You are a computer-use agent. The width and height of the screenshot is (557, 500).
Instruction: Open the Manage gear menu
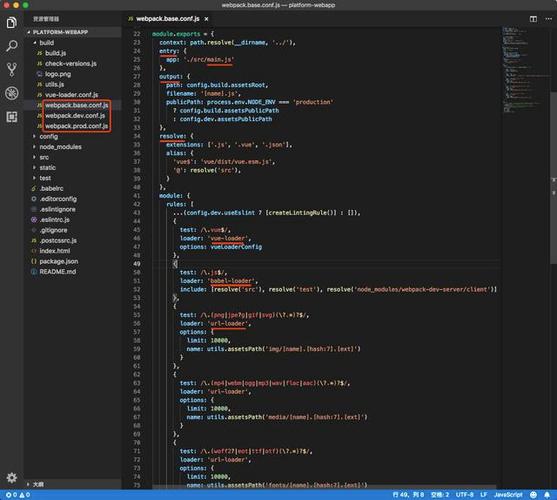(11, 478)
